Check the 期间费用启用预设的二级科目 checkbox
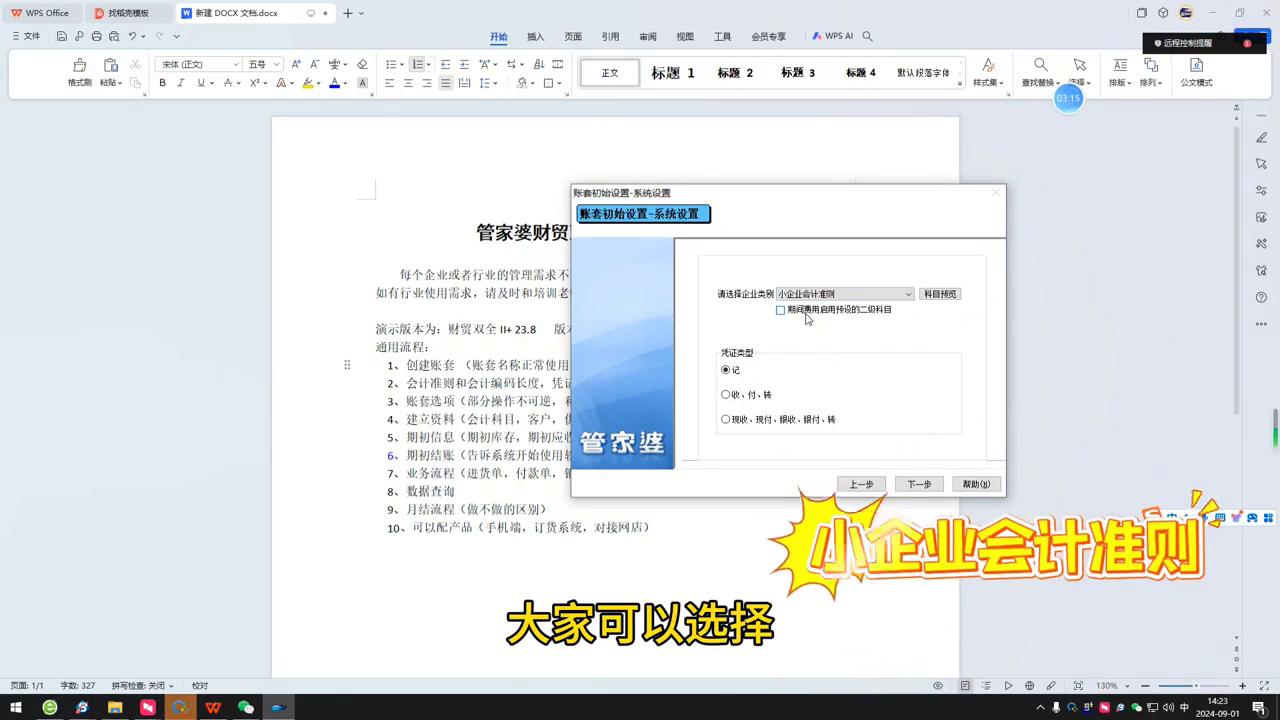 tap(780, 310)
